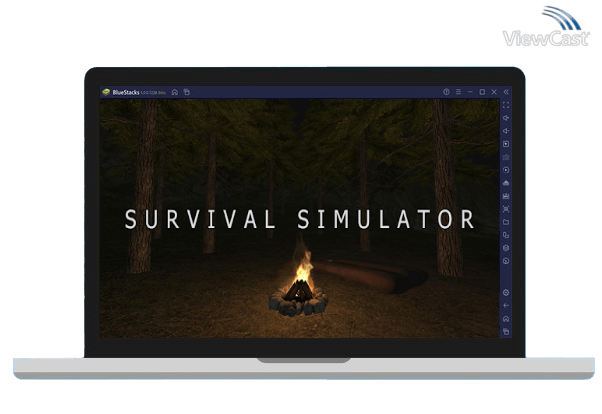Click the circular play macro icon
The image size is (602, 414).
(x=506, y=170)
